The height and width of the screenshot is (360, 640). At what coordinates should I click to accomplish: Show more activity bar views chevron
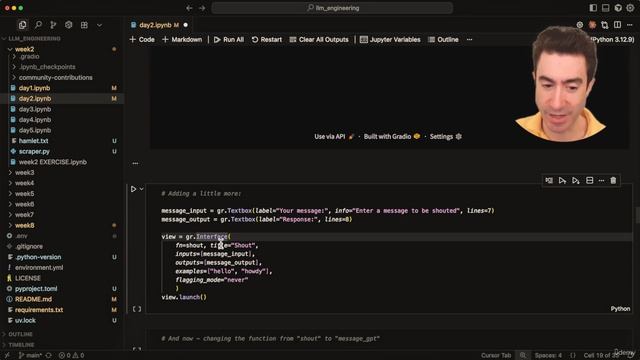click(99, 25)
